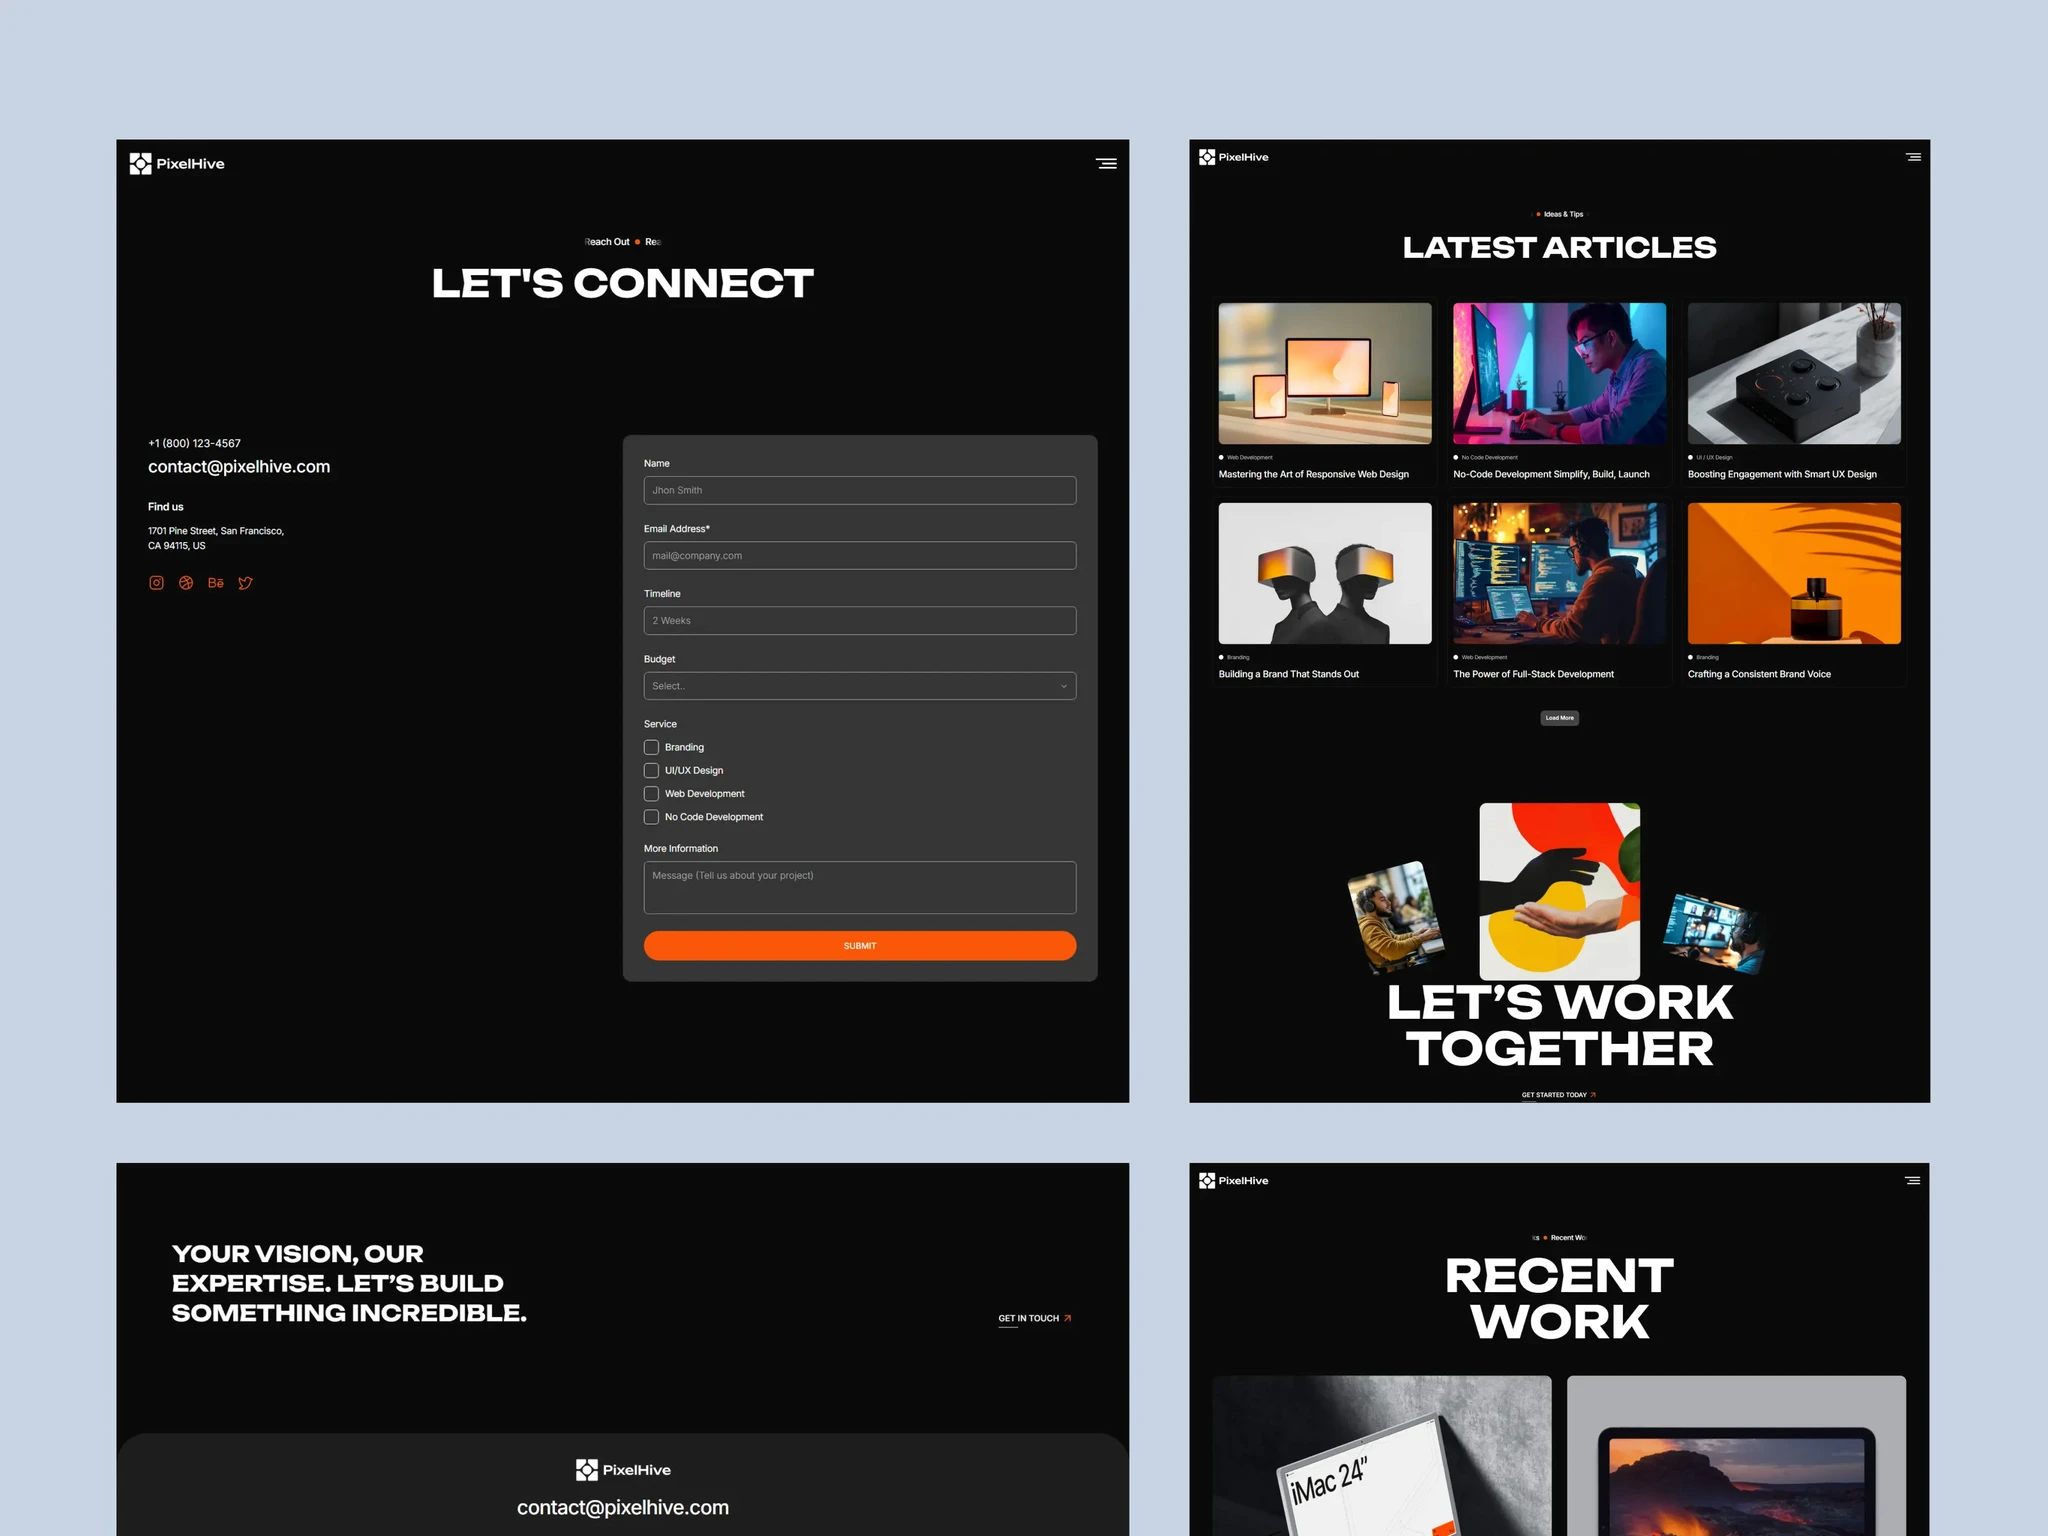Open the arrow icon next to Get In Touch
This screenshot has height=1536, width=2048.
(1067, 1318)
